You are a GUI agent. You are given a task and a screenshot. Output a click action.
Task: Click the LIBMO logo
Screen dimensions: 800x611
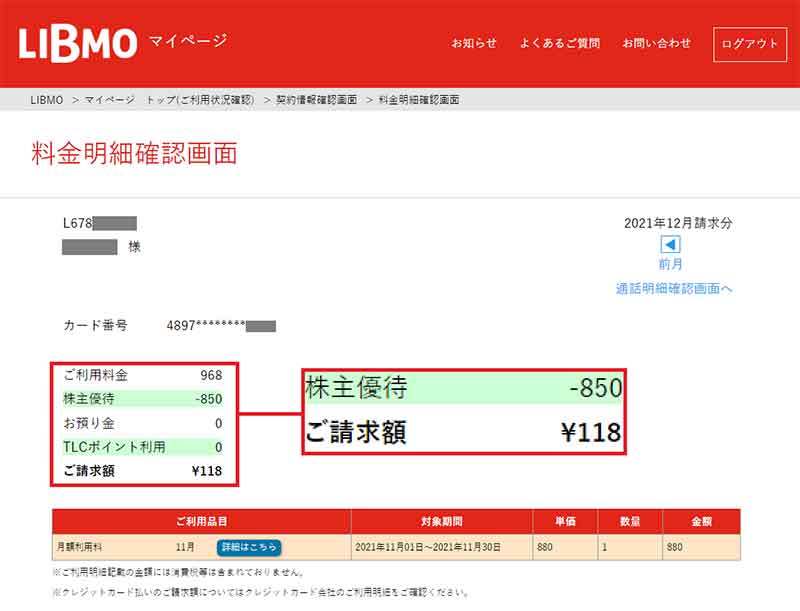78,44
